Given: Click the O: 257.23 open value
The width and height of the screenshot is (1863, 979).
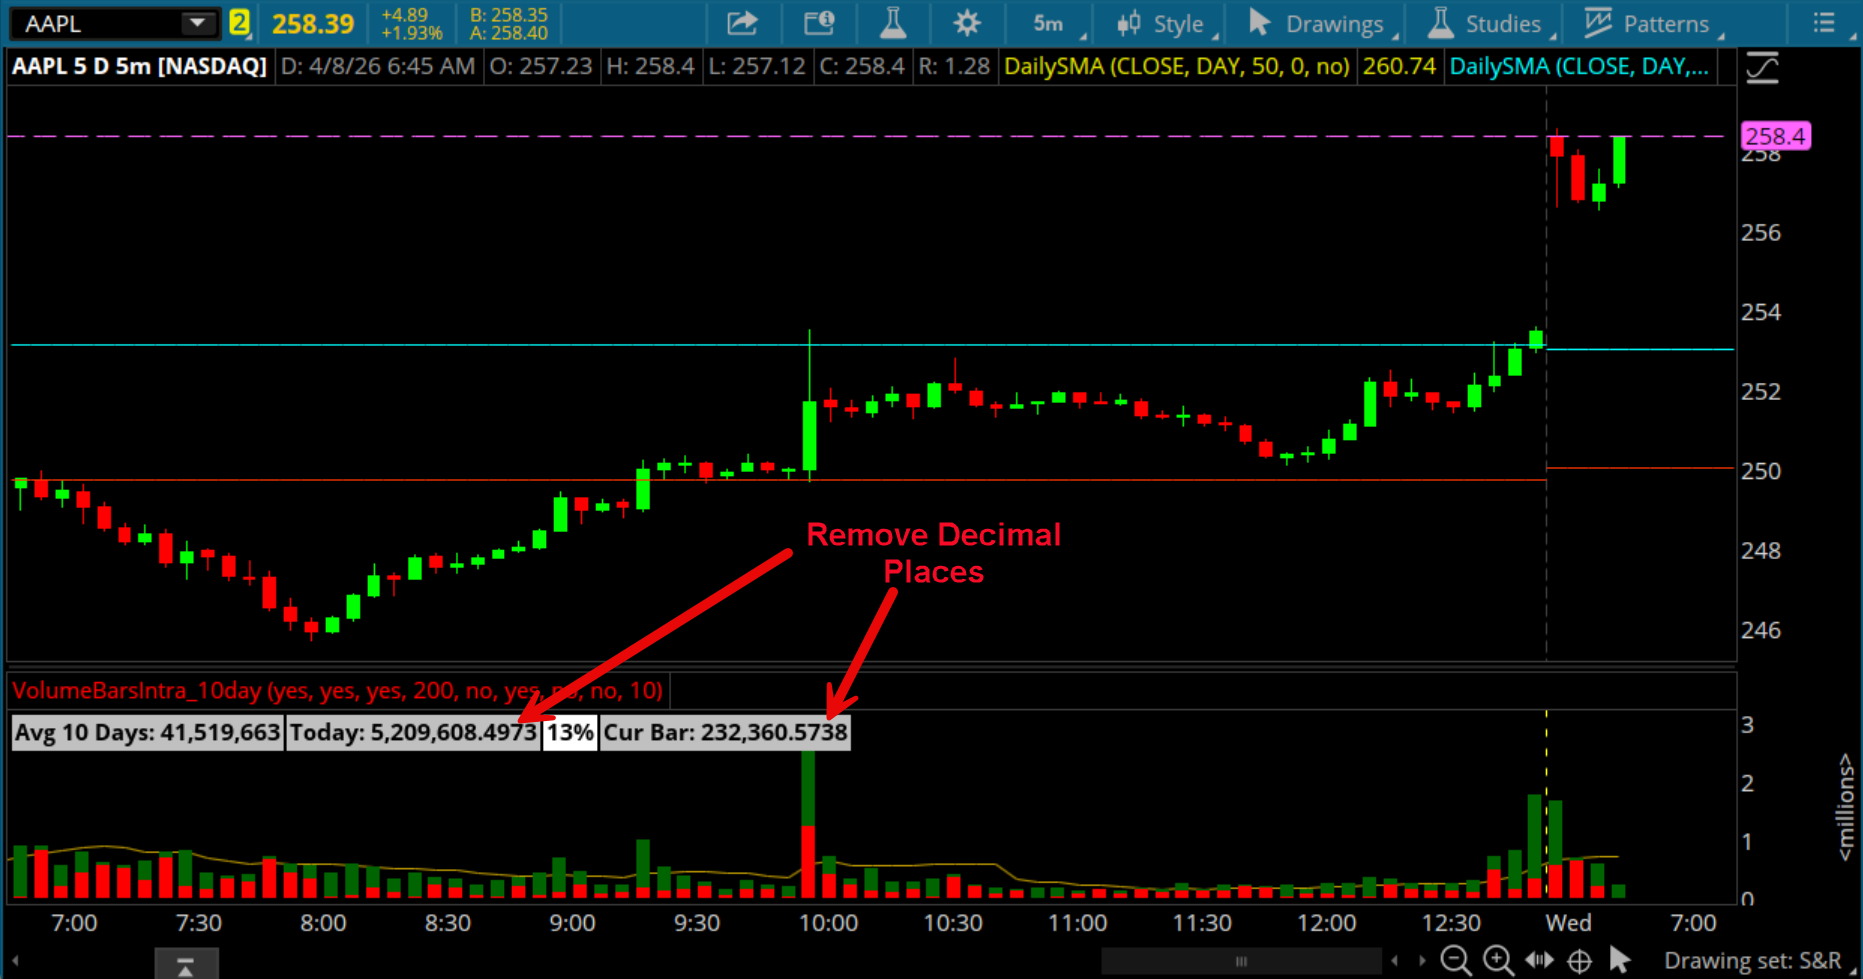Looking at the screenshot, I should pyautogui.click(x=540, y=67).
